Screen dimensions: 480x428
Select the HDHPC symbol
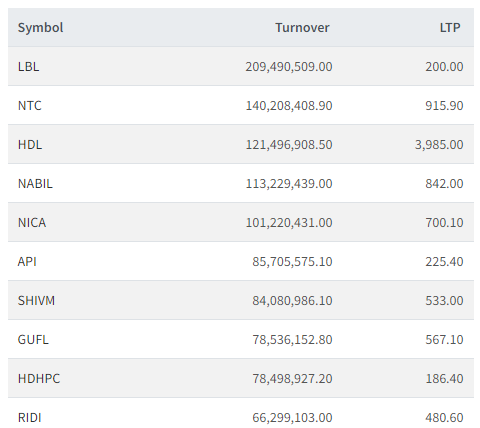39,379
